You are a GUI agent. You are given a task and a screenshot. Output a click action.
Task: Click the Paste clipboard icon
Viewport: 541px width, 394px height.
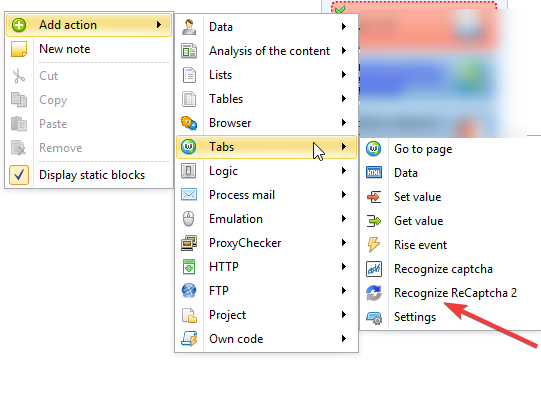point(19,124)
